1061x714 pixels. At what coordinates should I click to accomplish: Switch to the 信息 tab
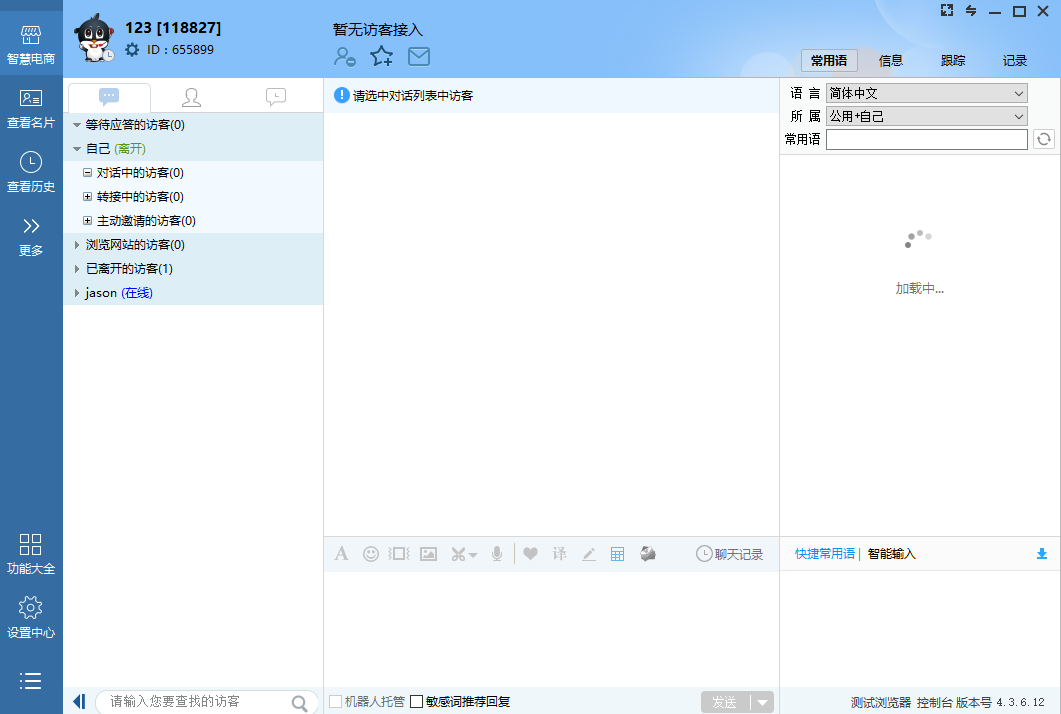click(891, 61)
